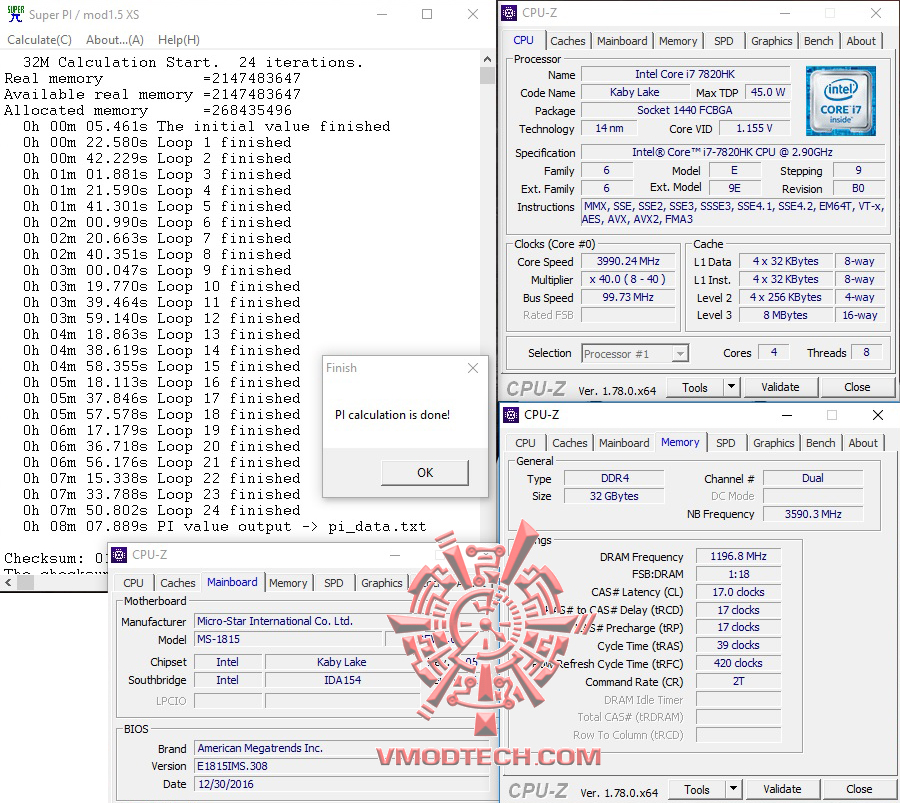Click the NB Frequency 3590.3 MHz value
Viewport: 900px width, 803px height.
coord(813,514)
